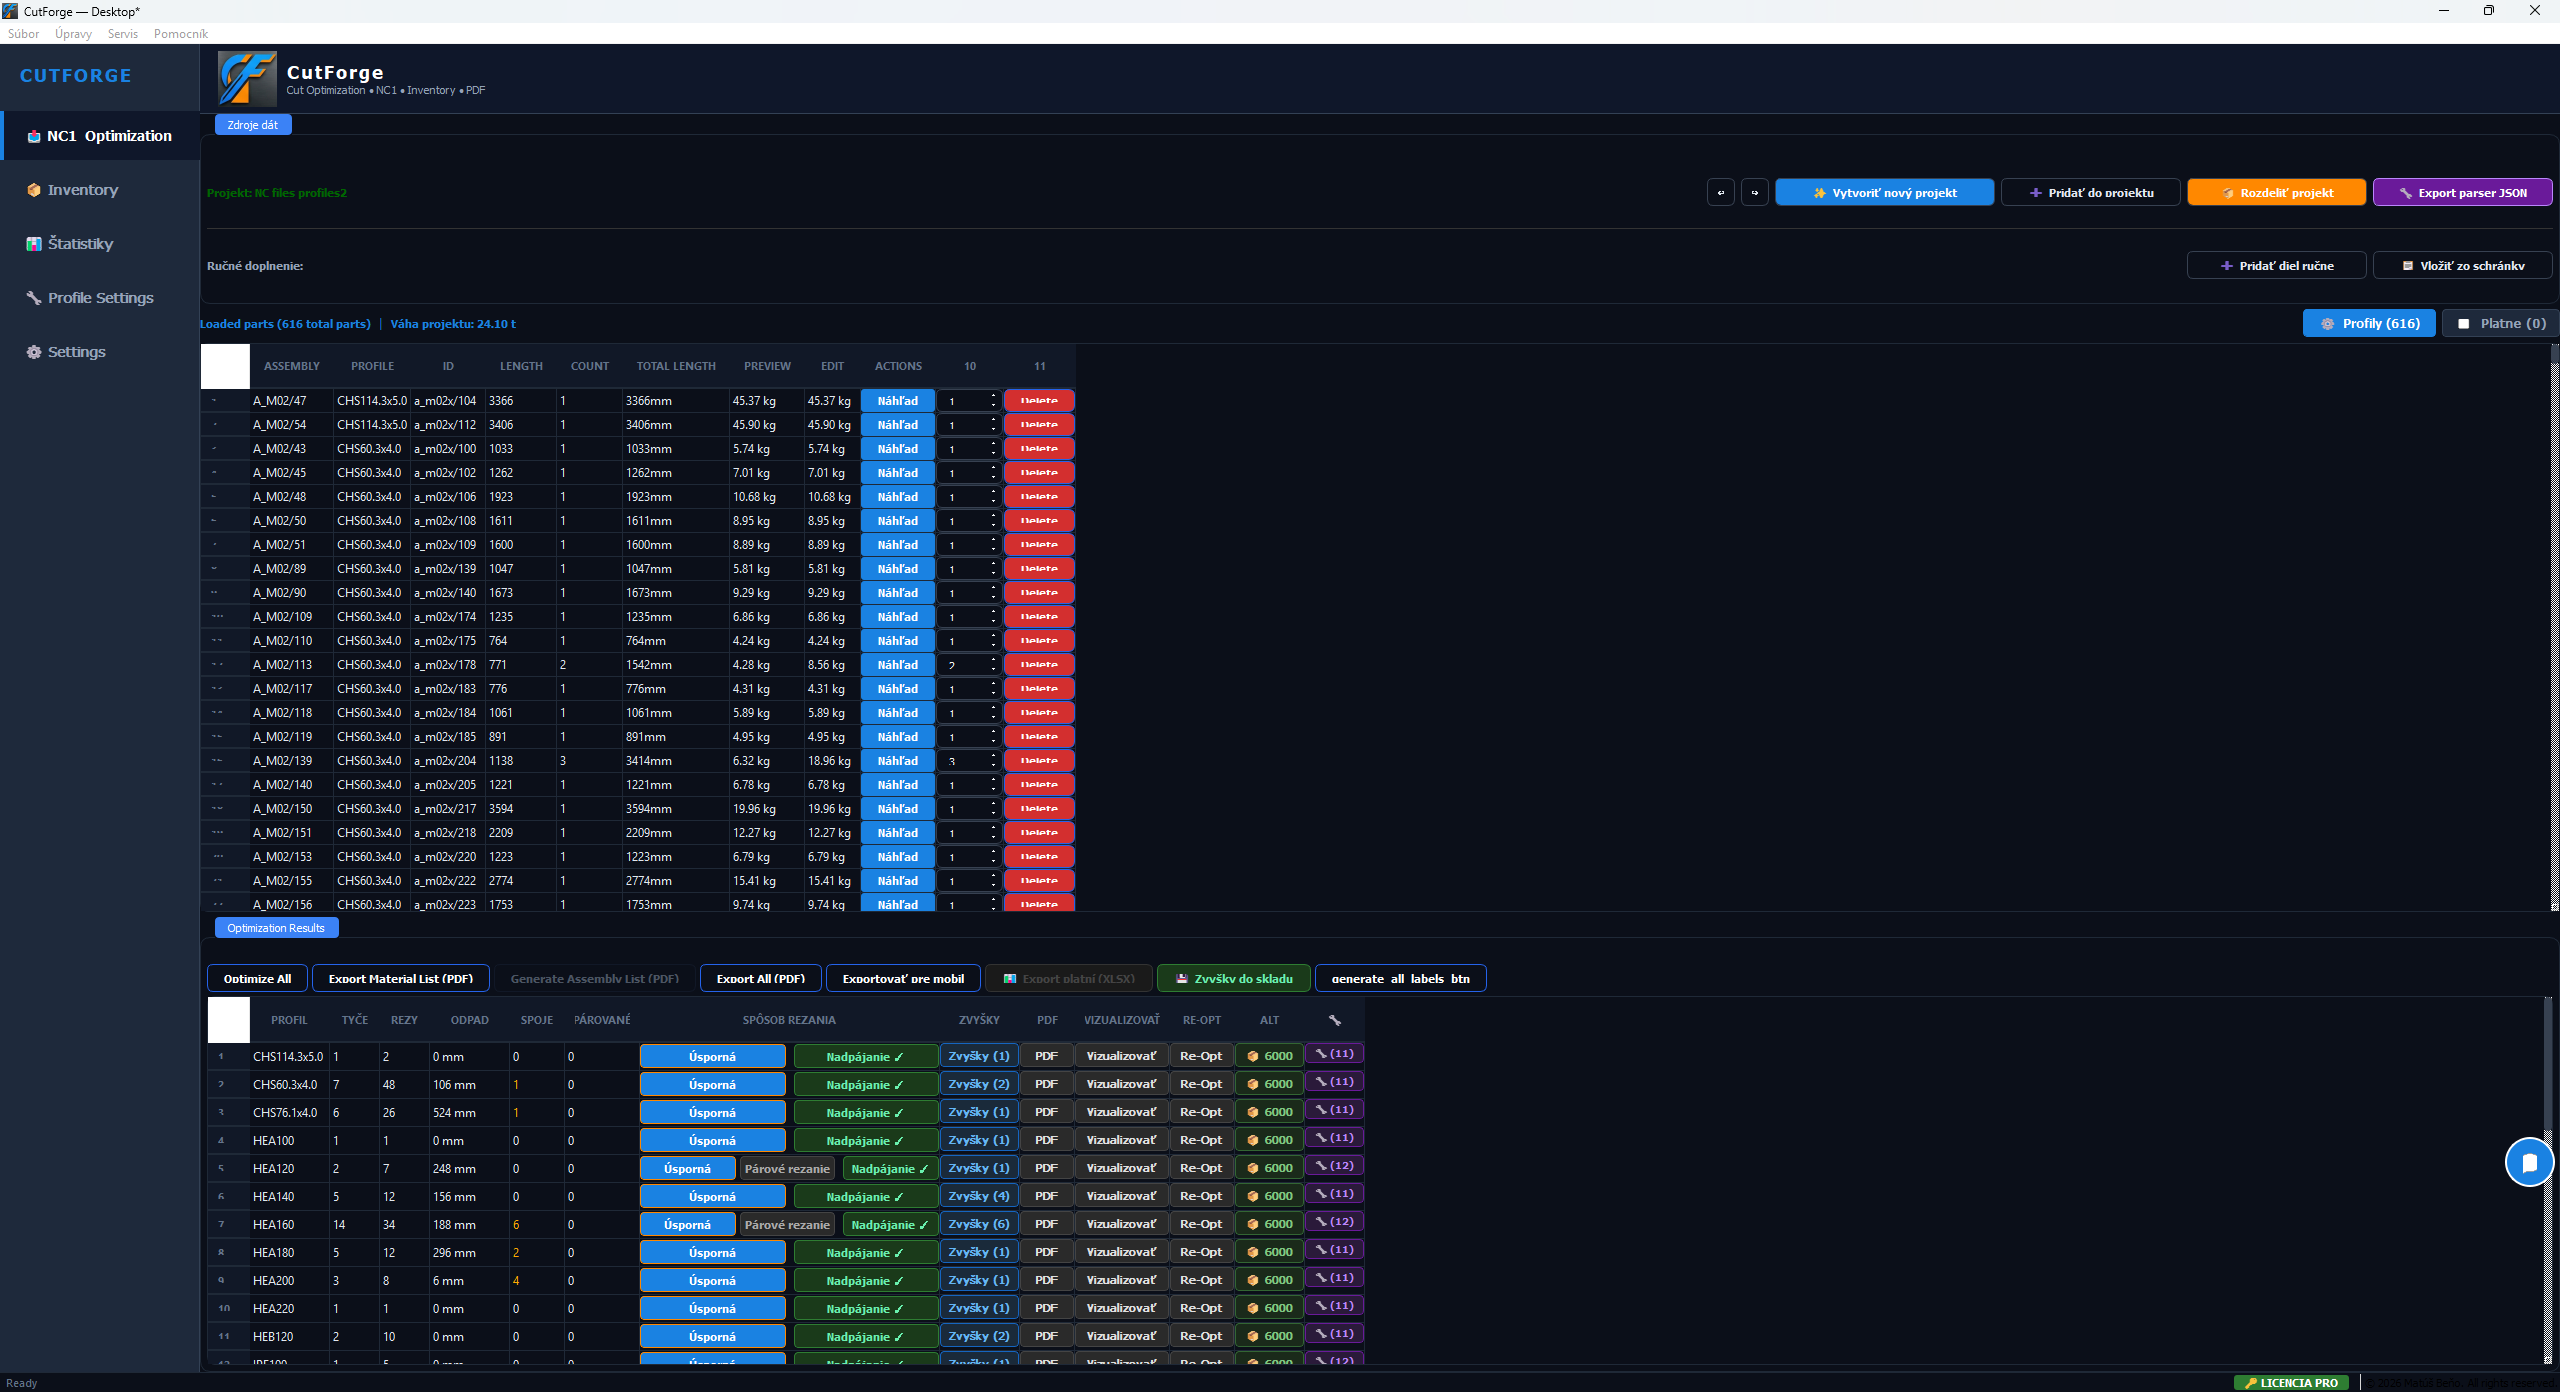Toggle Nadpájanie for HEA160 row

[889, 1225]
